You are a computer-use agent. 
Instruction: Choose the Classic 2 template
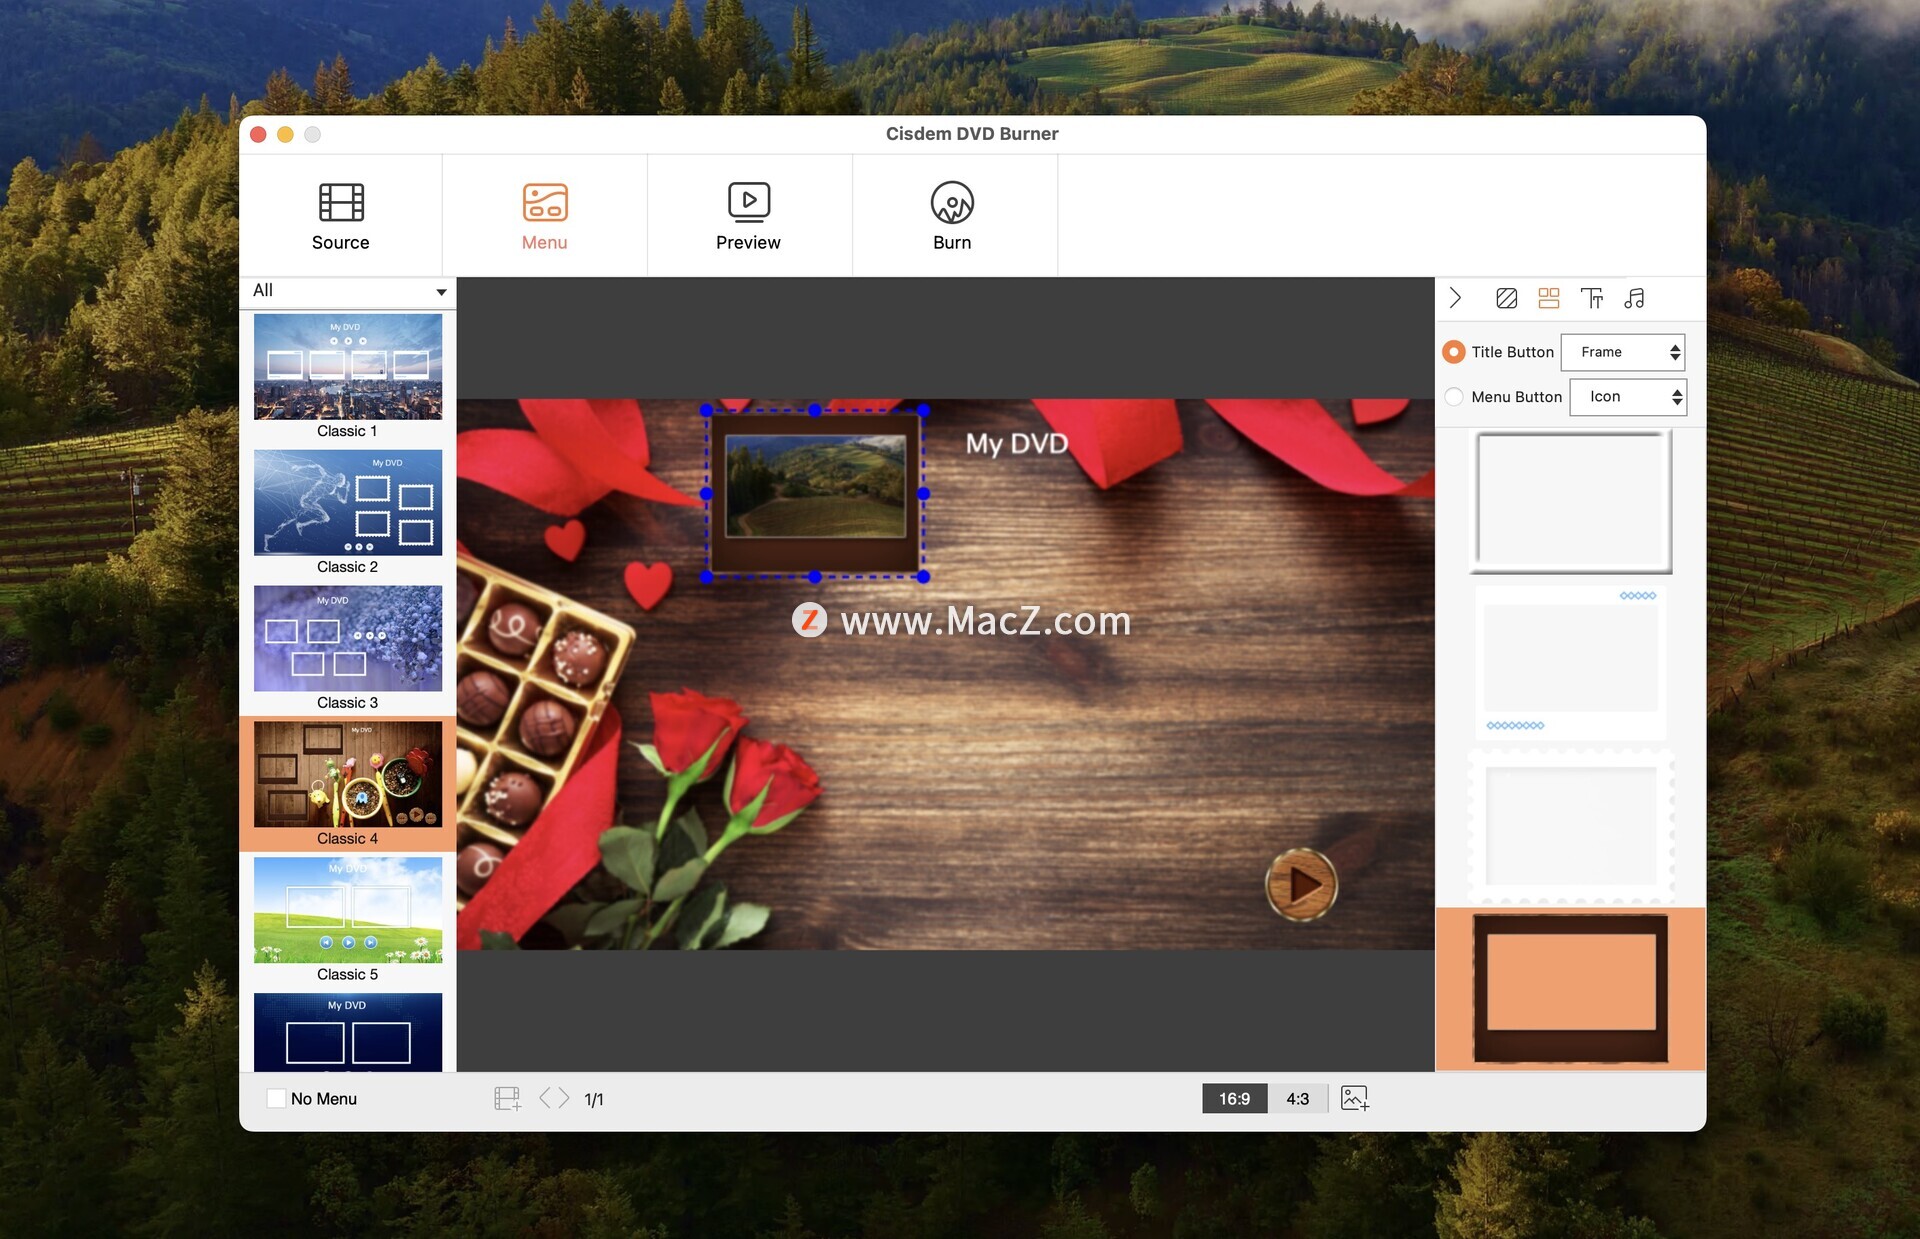[348, 512]
